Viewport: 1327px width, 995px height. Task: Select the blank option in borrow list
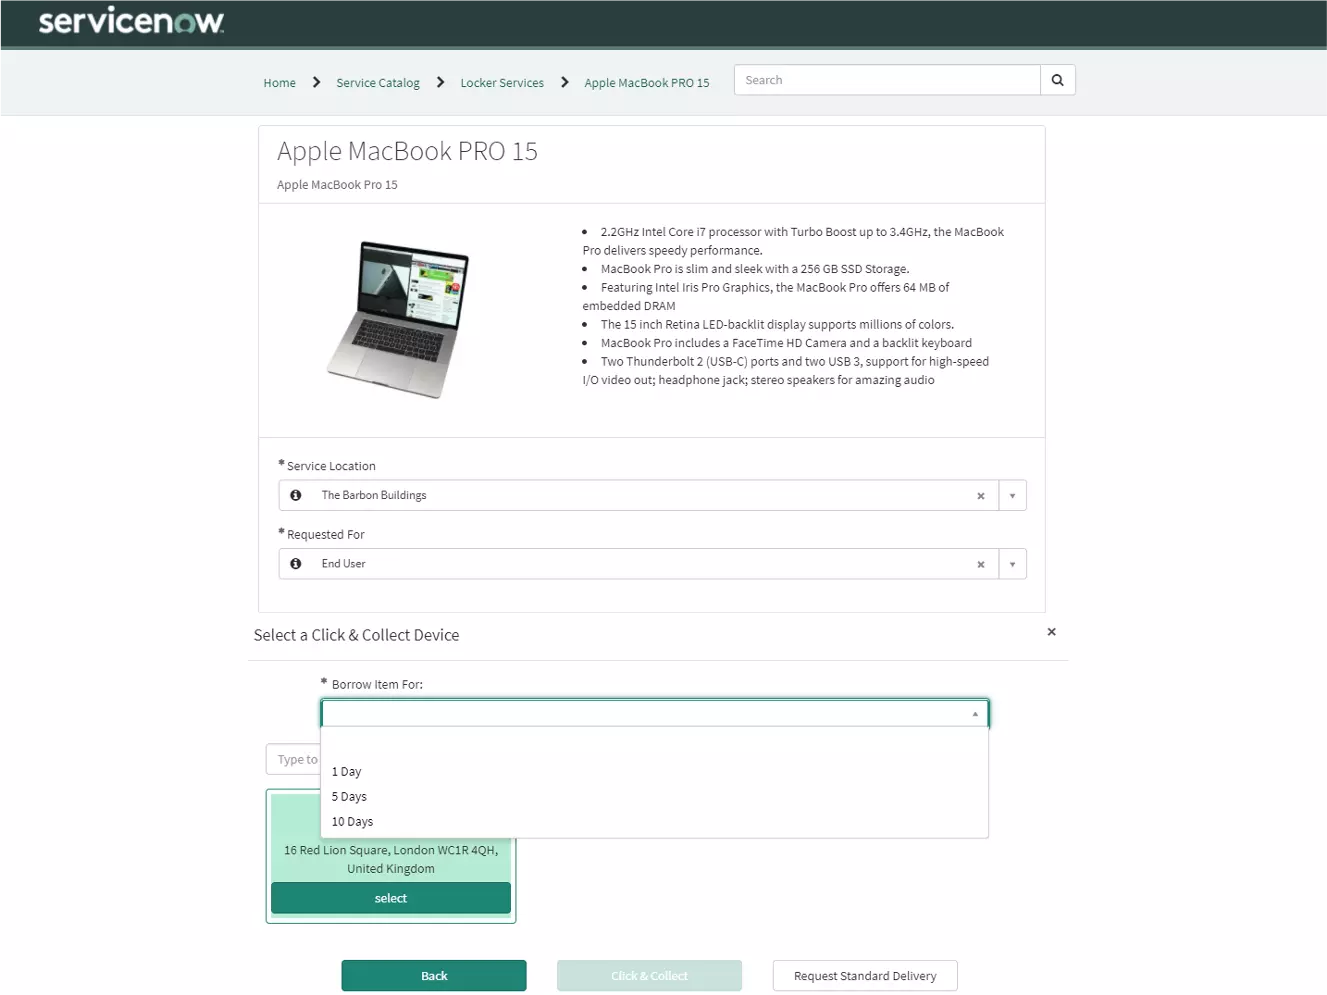(654, 745)
